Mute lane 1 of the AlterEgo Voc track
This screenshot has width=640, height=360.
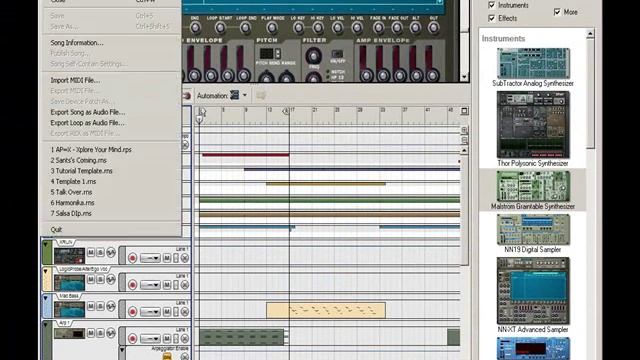click(167, 285)
